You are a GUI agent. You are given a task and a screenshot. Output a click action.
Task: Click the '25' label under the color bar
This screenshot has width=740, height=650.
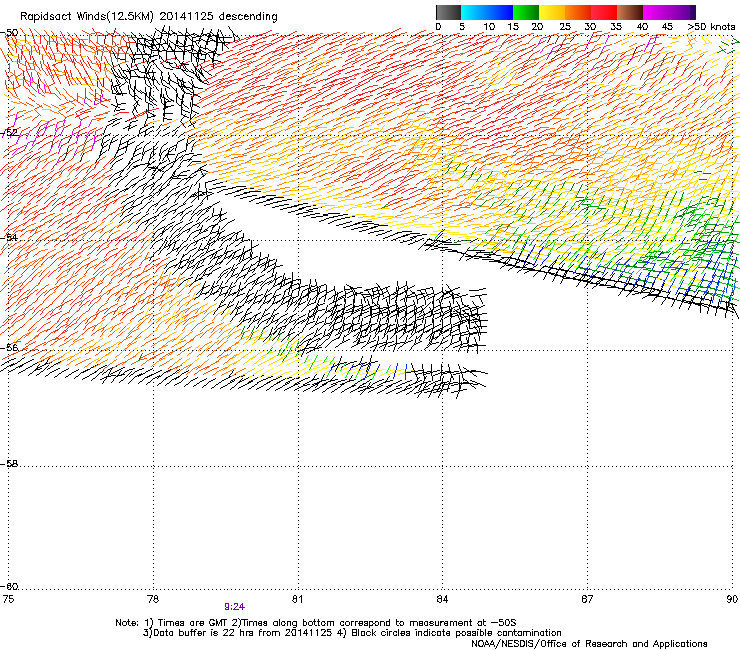pos(565,27)
